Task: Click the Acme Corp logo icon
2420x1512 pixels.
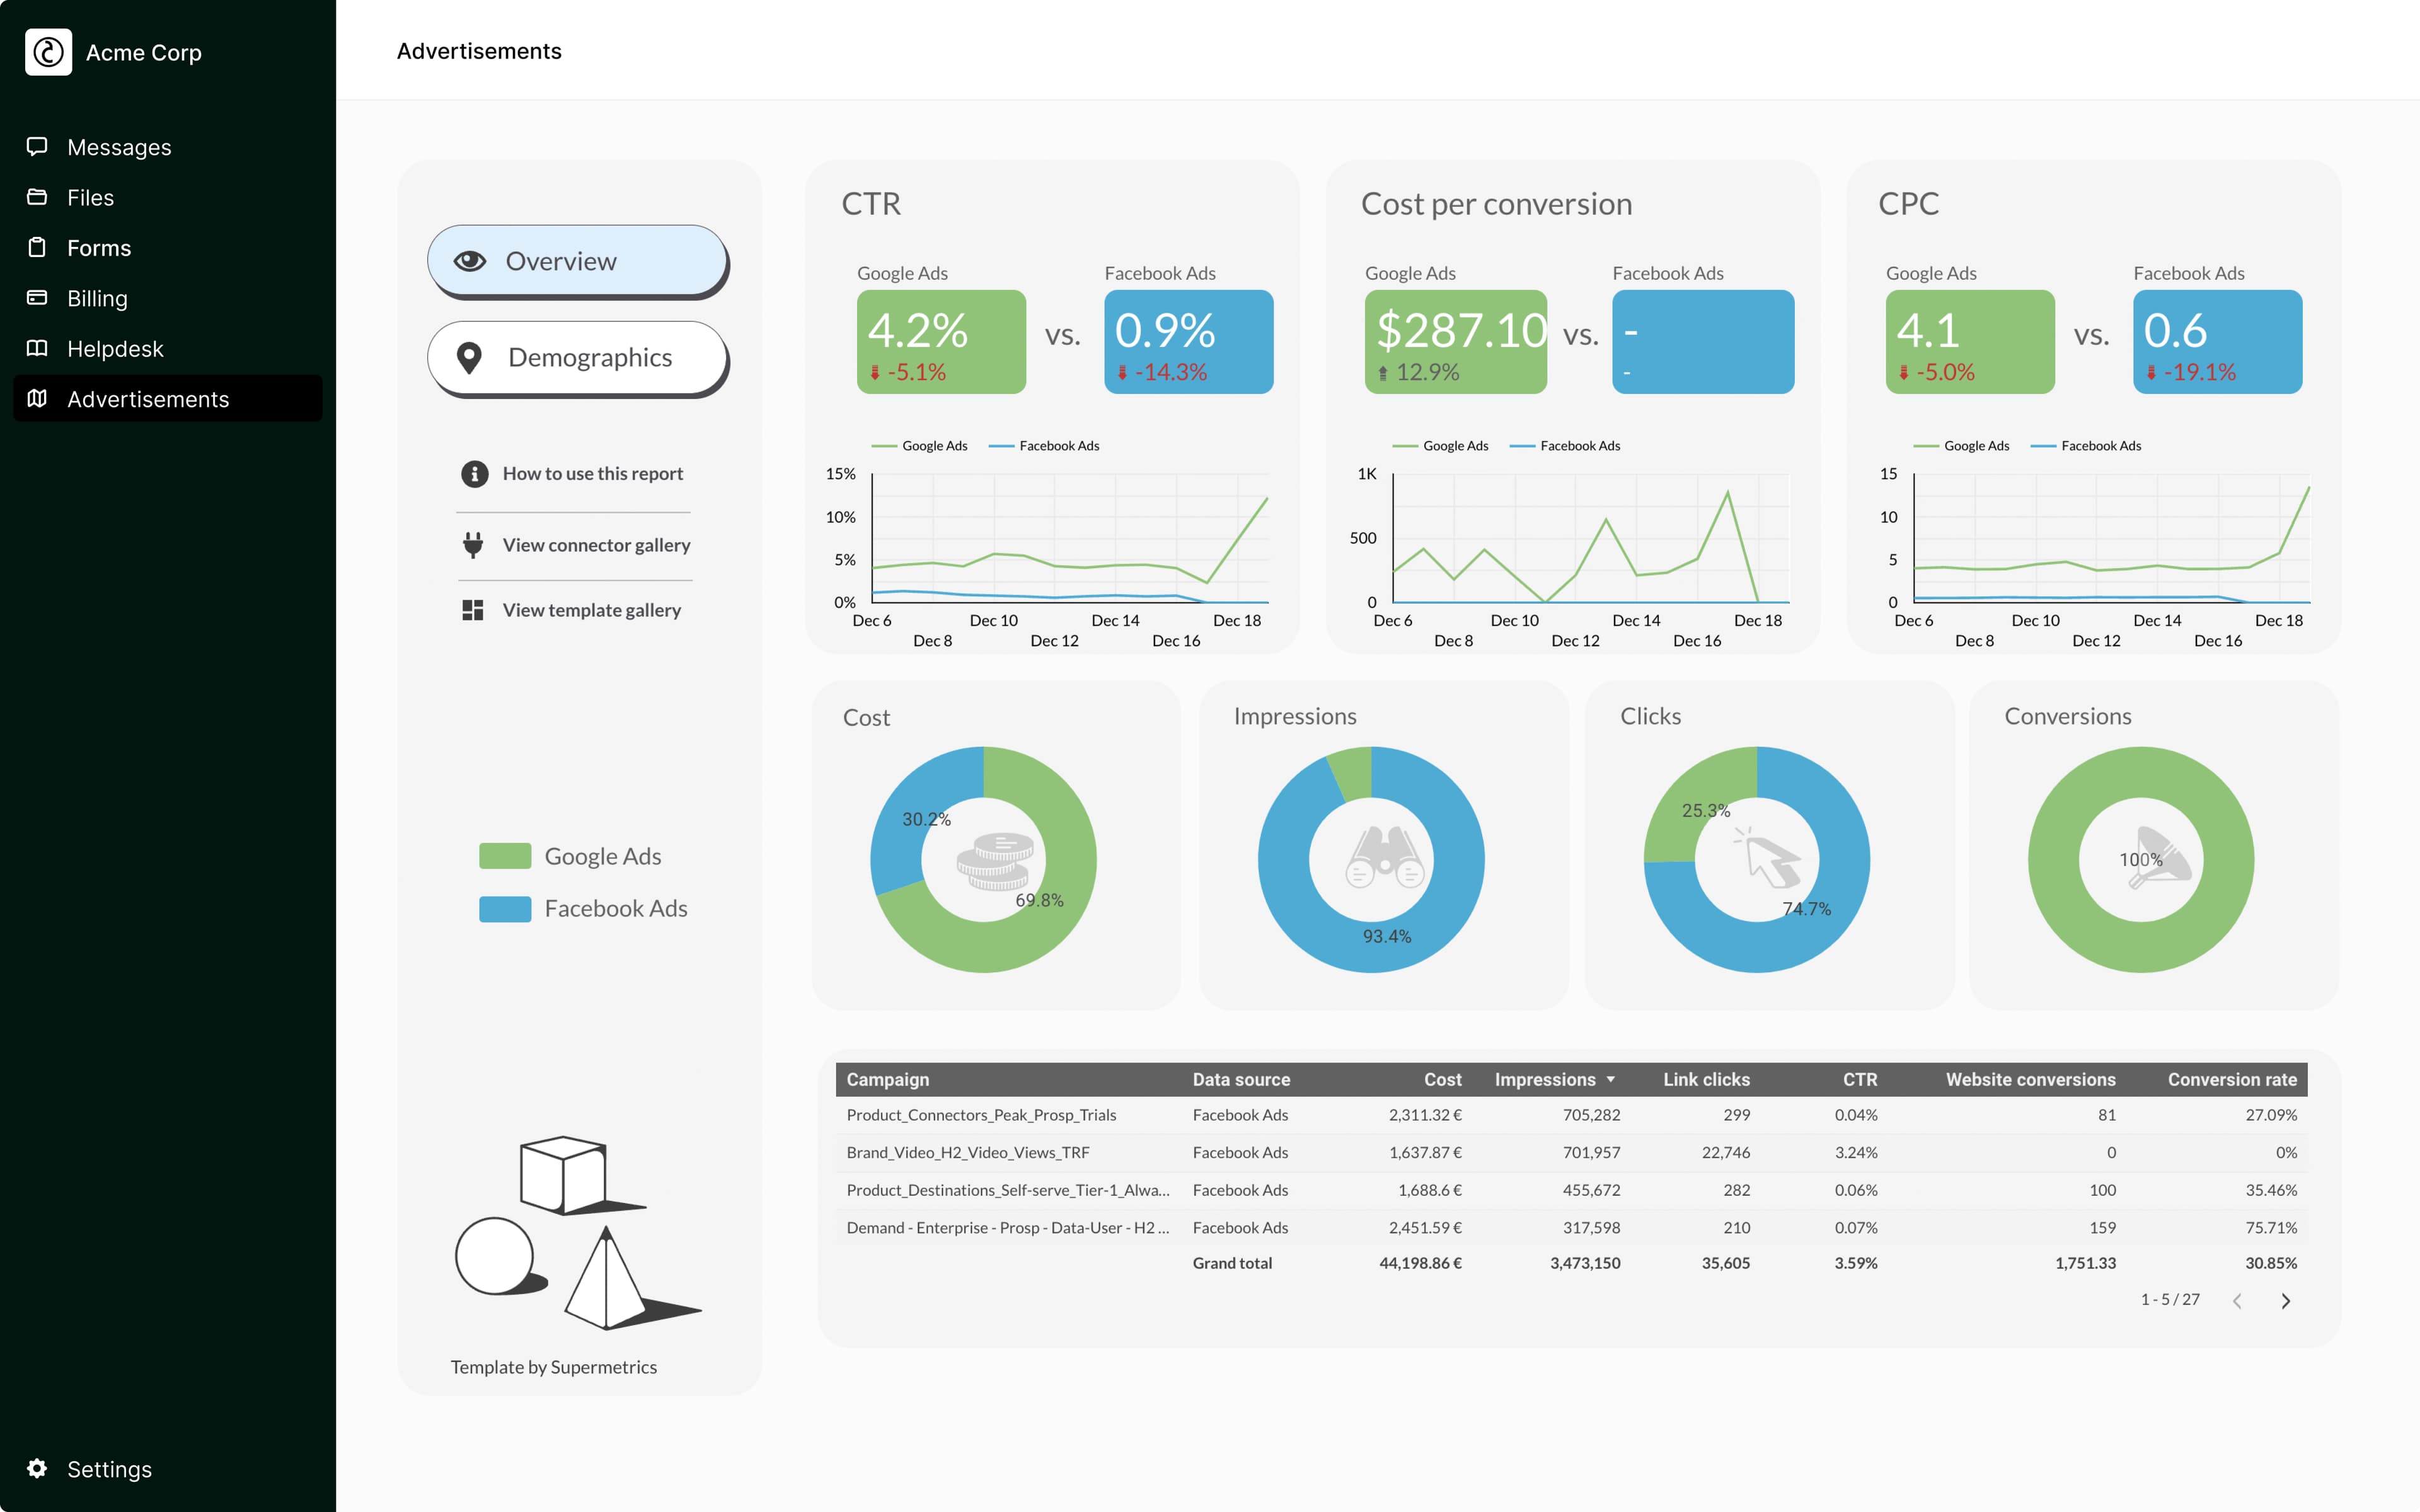Action: (48, 52)
